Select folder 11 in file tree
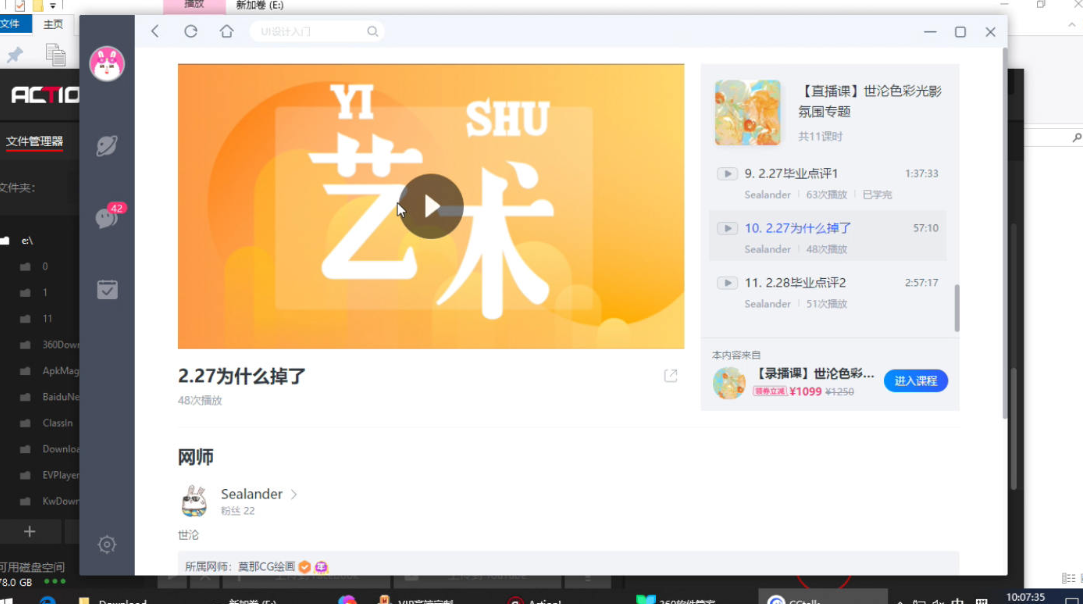The image size is (1083, 604). pos(47,319)
